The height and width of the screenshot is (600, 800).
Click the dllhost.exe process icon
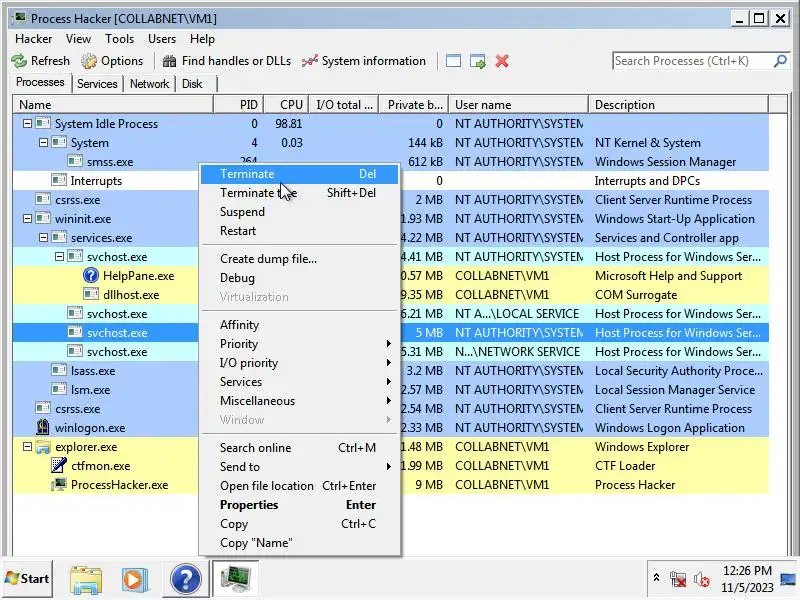[x=91, y=294]
